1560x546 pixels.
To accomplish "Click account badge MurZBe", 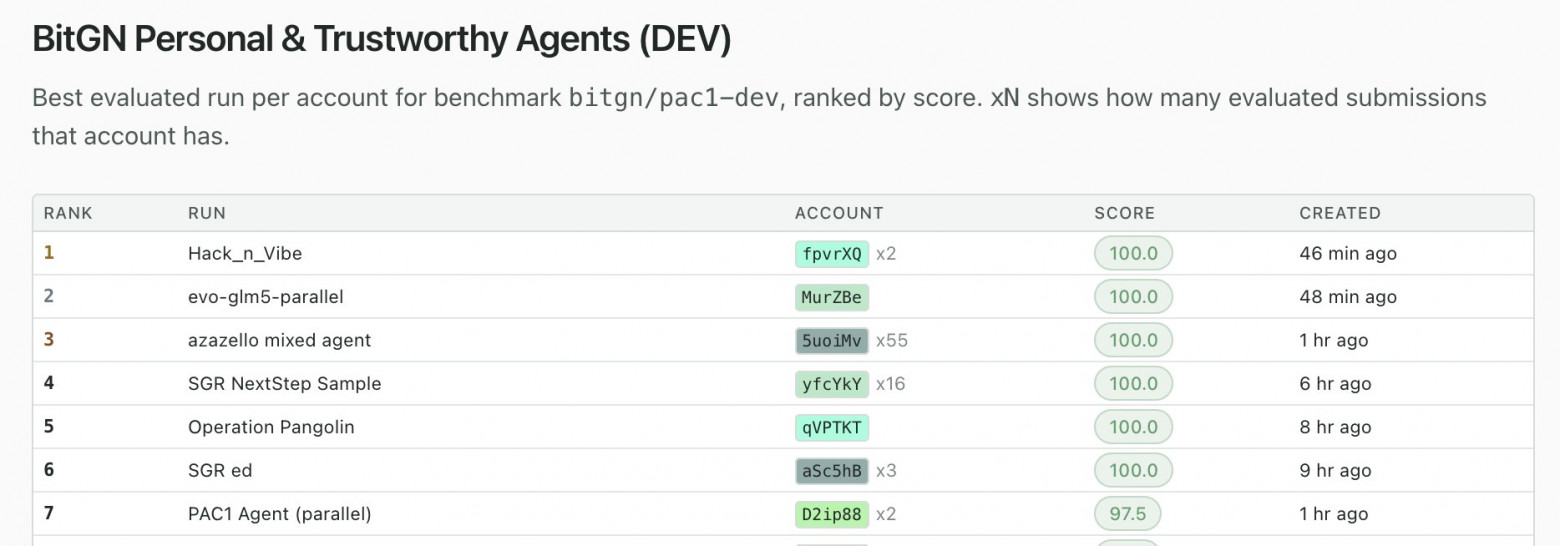I will tap(832, 297).
